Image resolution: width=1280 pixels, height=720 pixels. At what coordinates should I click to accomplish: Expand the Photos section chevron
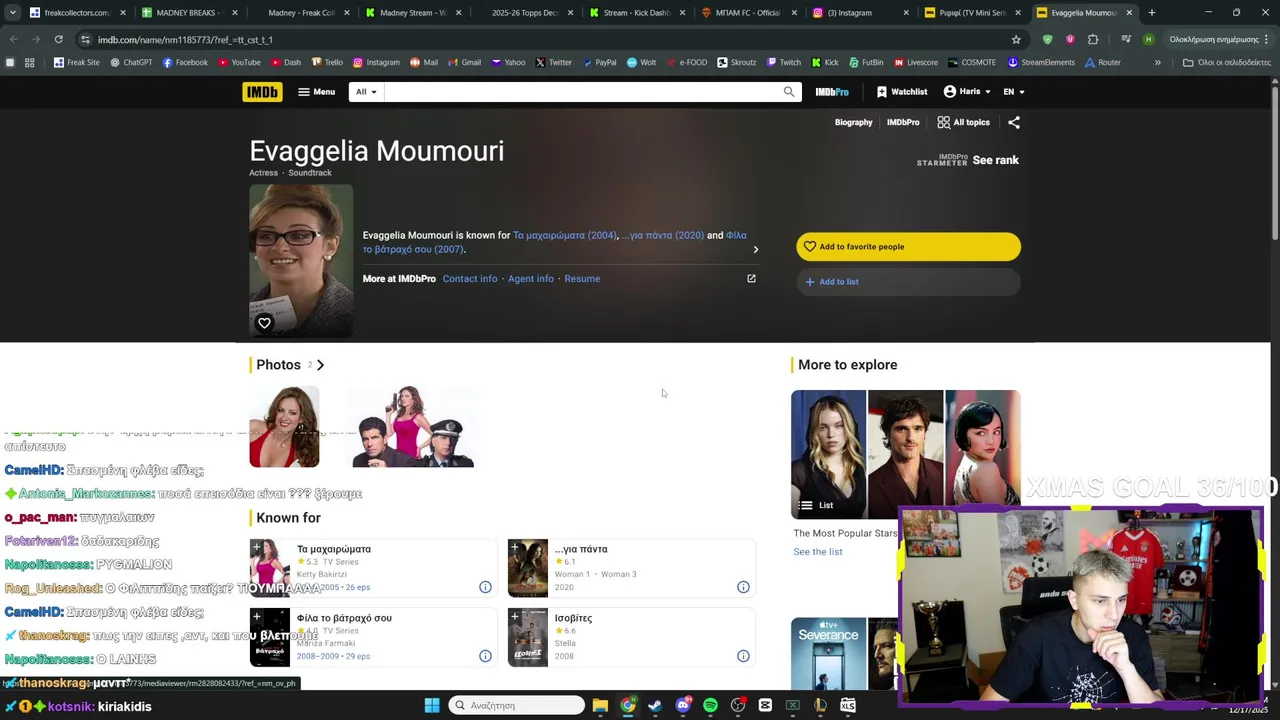[320, 365]
